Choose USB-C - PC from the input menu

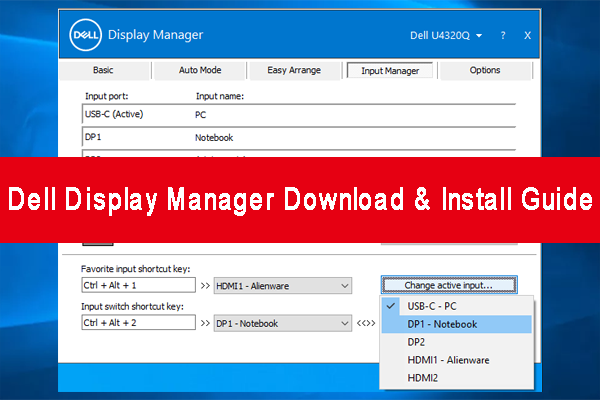coord(457,306)
